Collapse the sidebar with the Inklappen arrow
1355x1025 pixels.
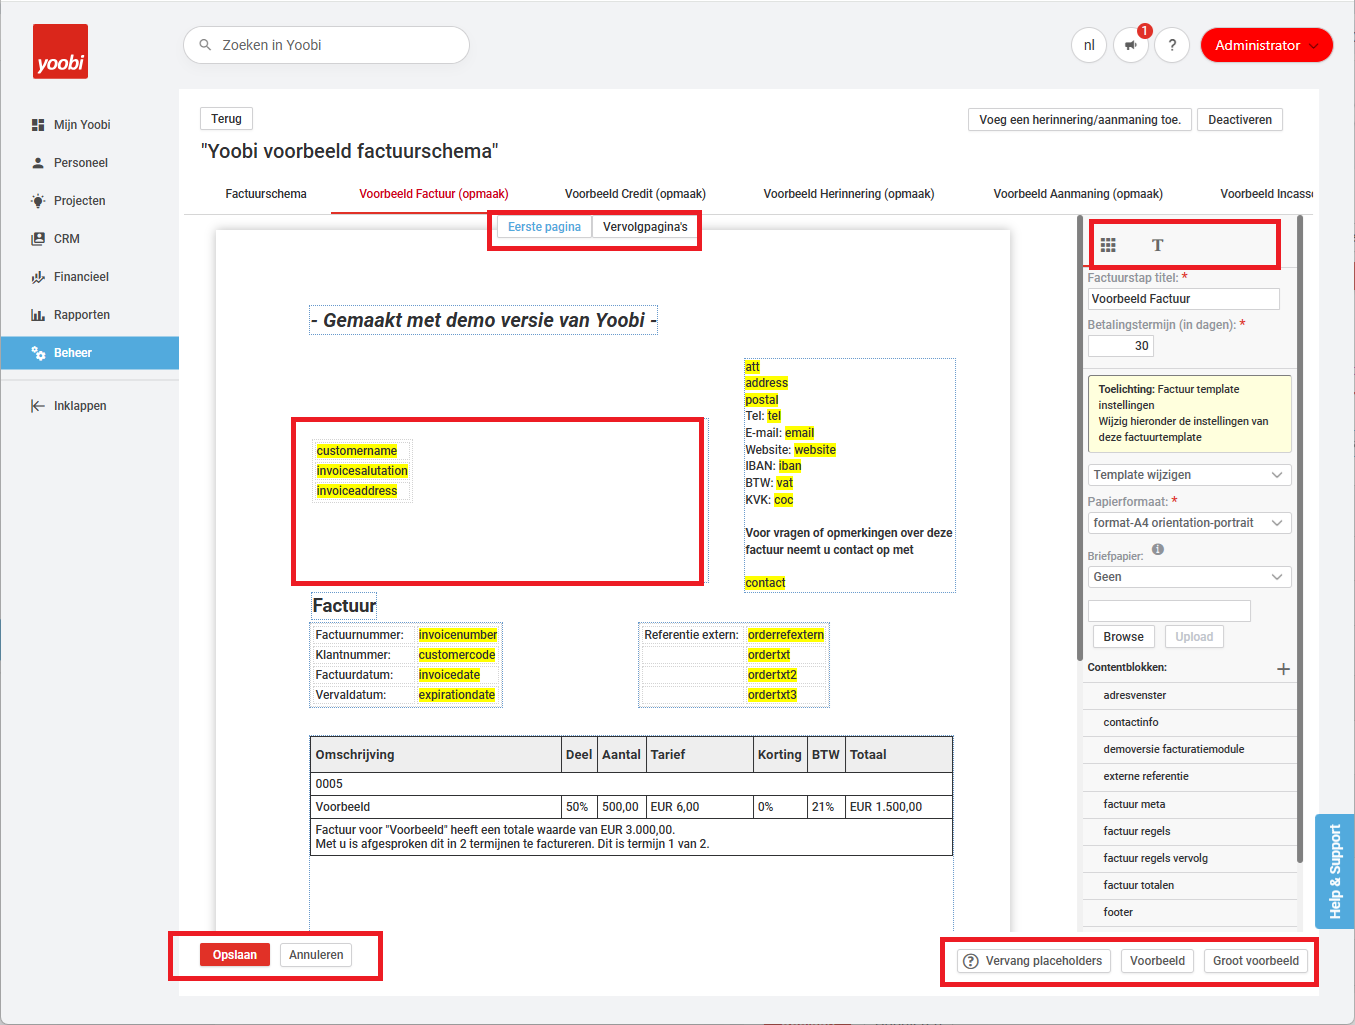[38, 406]
